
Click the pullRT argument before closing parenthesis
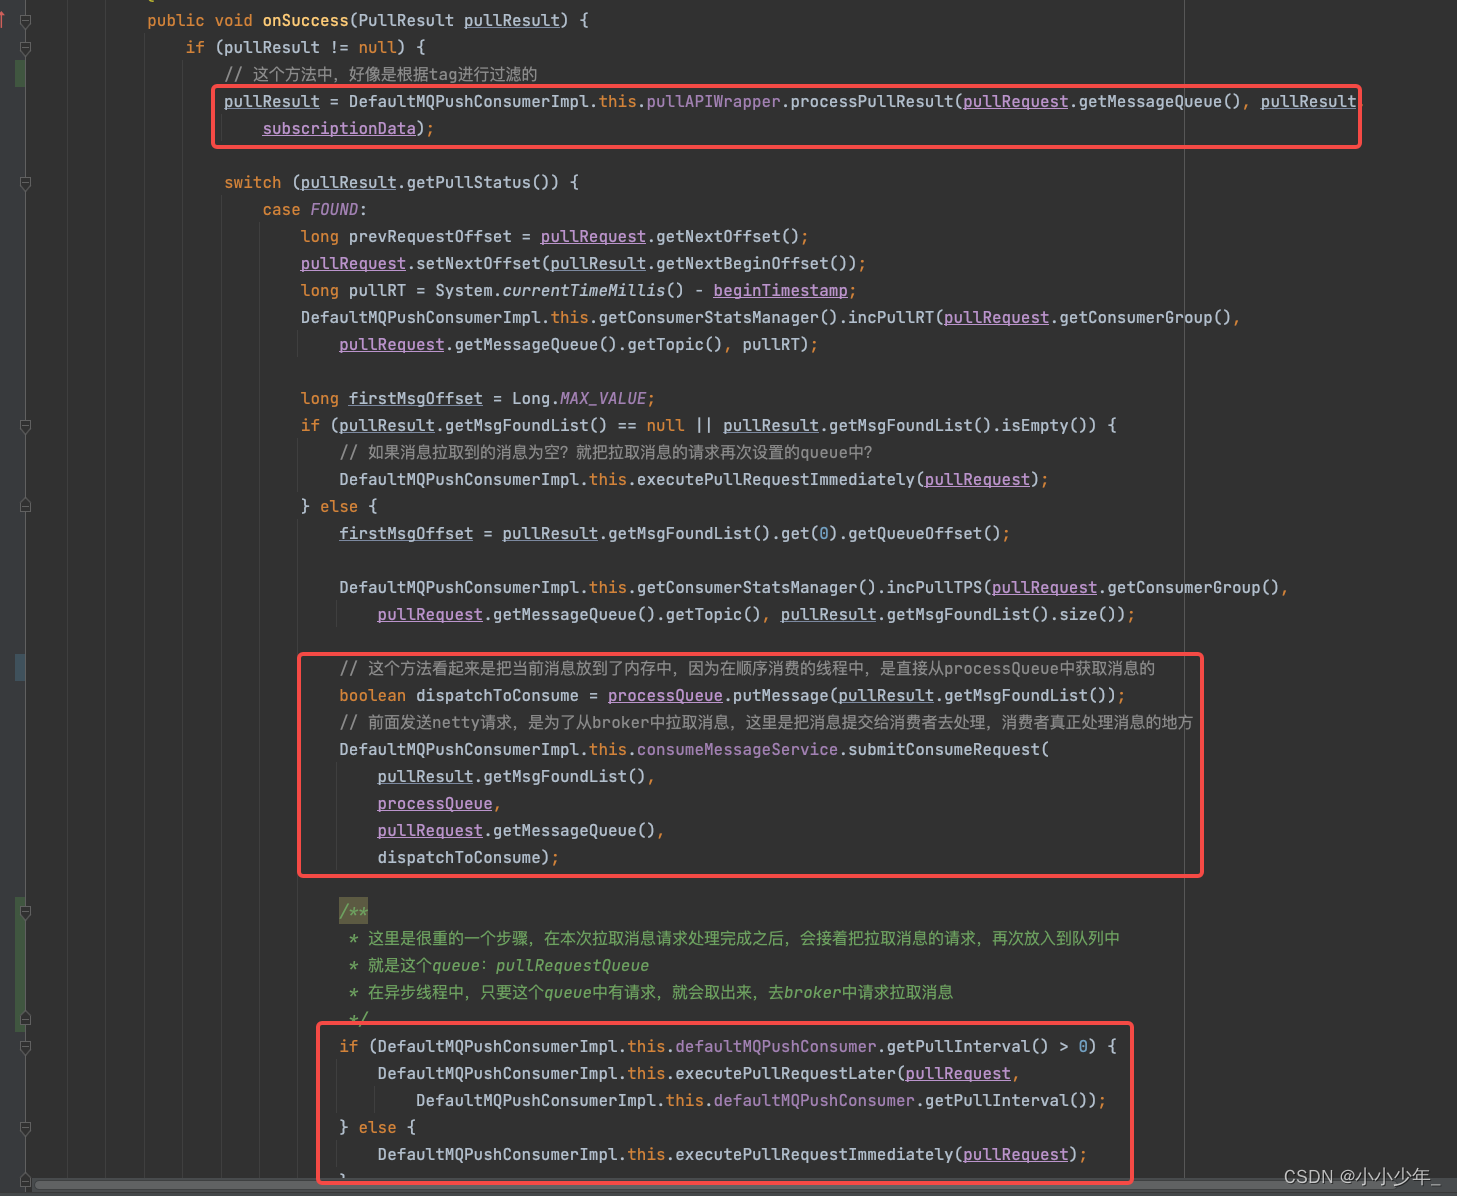pyautogui.click(x=770, y=344)
